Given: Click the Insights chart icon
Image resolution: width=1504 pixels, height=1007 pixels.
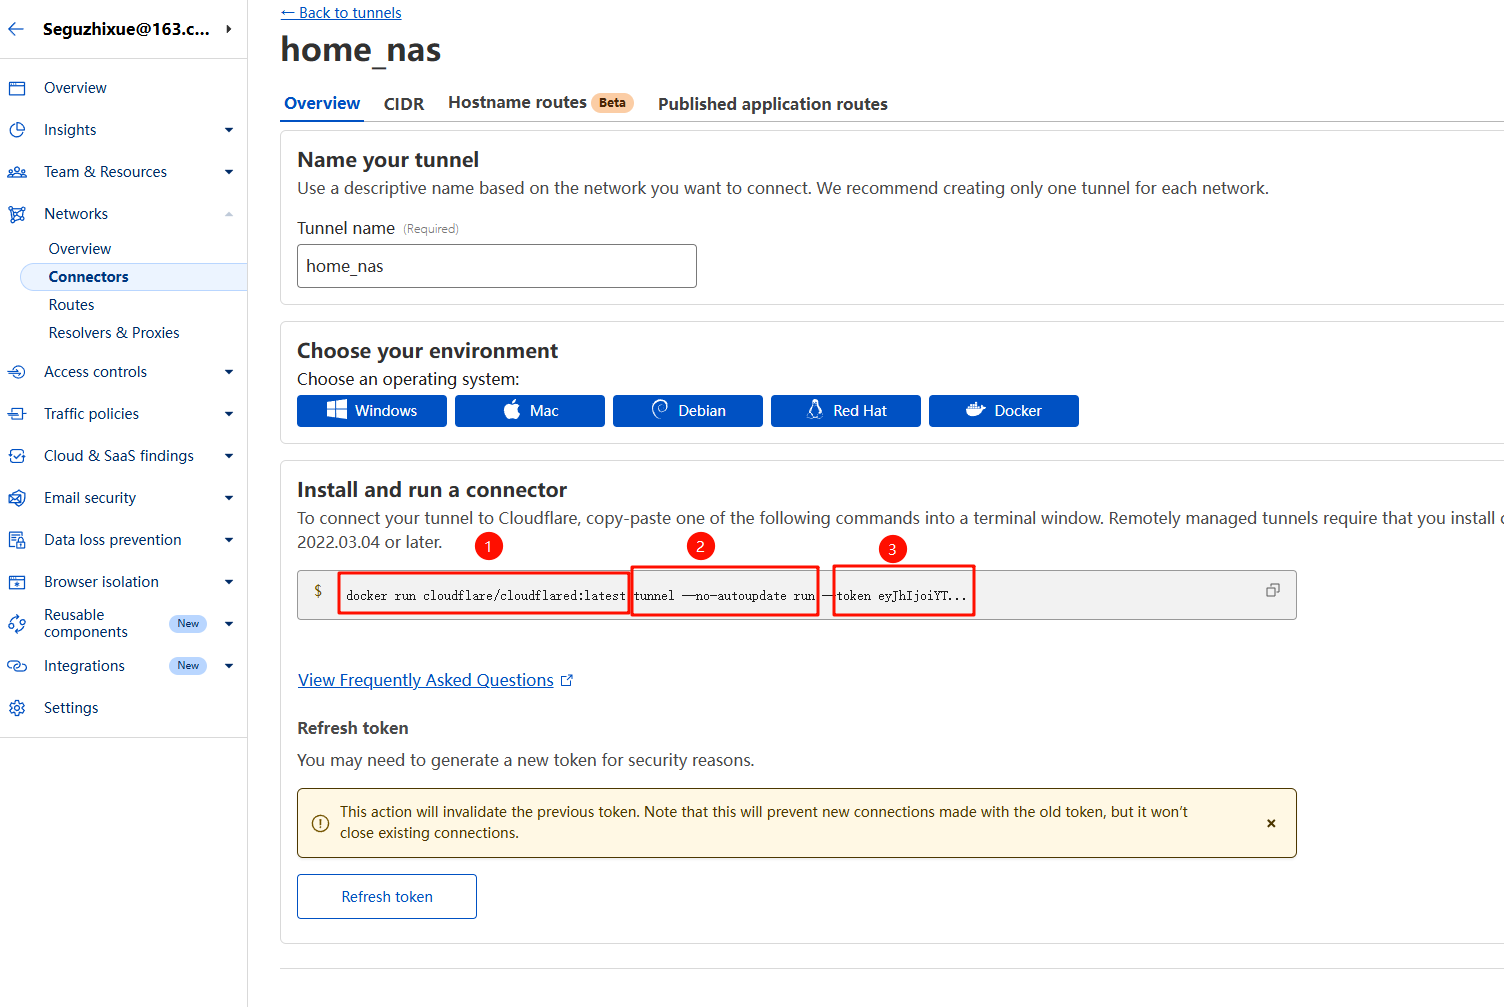Looking at the screenshot, I should click(17, 130).
